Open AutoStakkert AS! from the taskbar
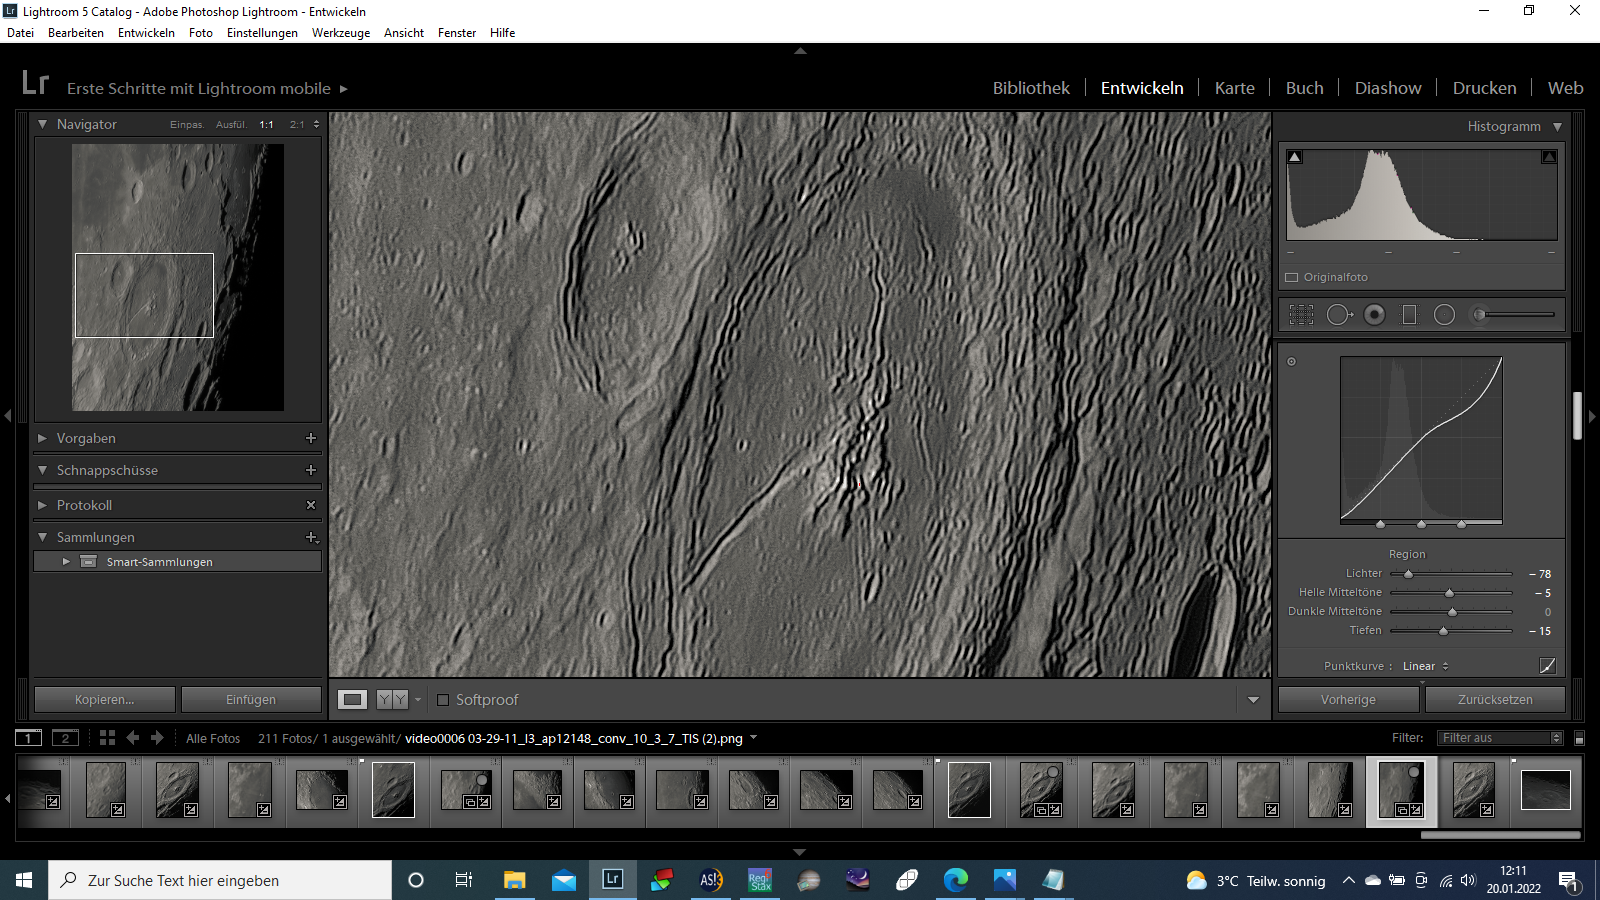Screen dimensions: 1600x900 coord(711,880)
